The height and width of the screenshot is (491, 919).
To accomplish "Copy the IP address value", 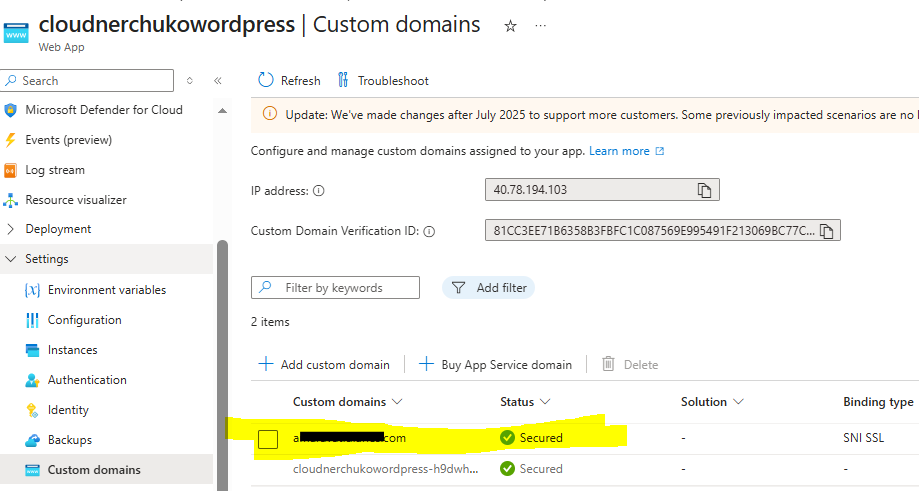I will click(704, 190).
